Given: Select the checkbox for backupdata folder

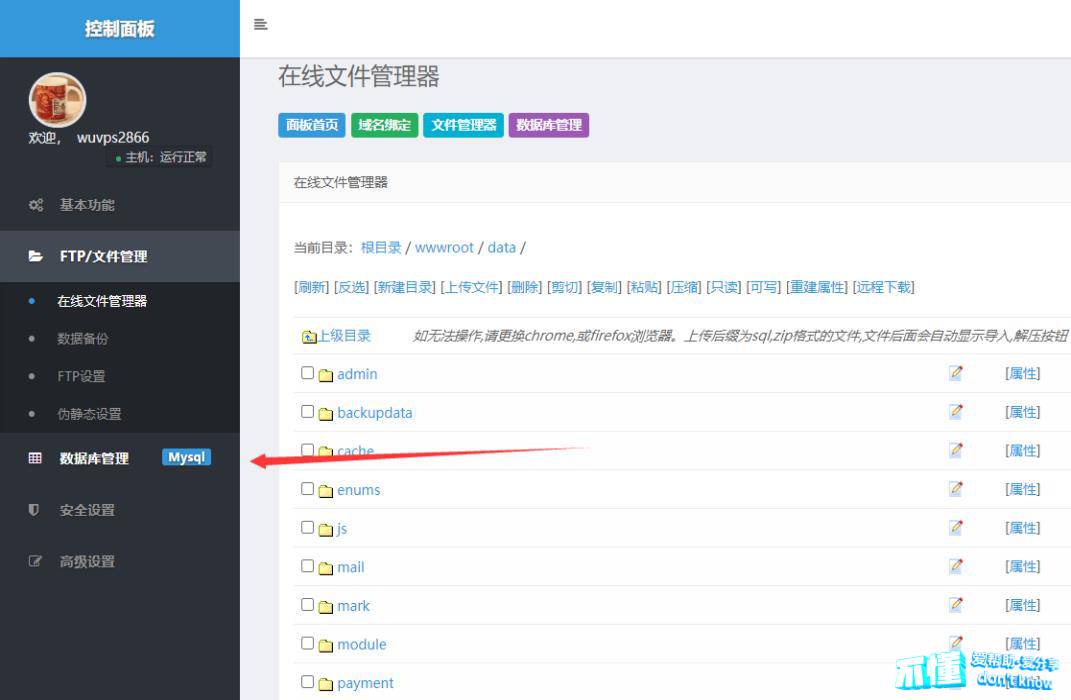Looking at the screenshot, I should [x=308, y=412].
